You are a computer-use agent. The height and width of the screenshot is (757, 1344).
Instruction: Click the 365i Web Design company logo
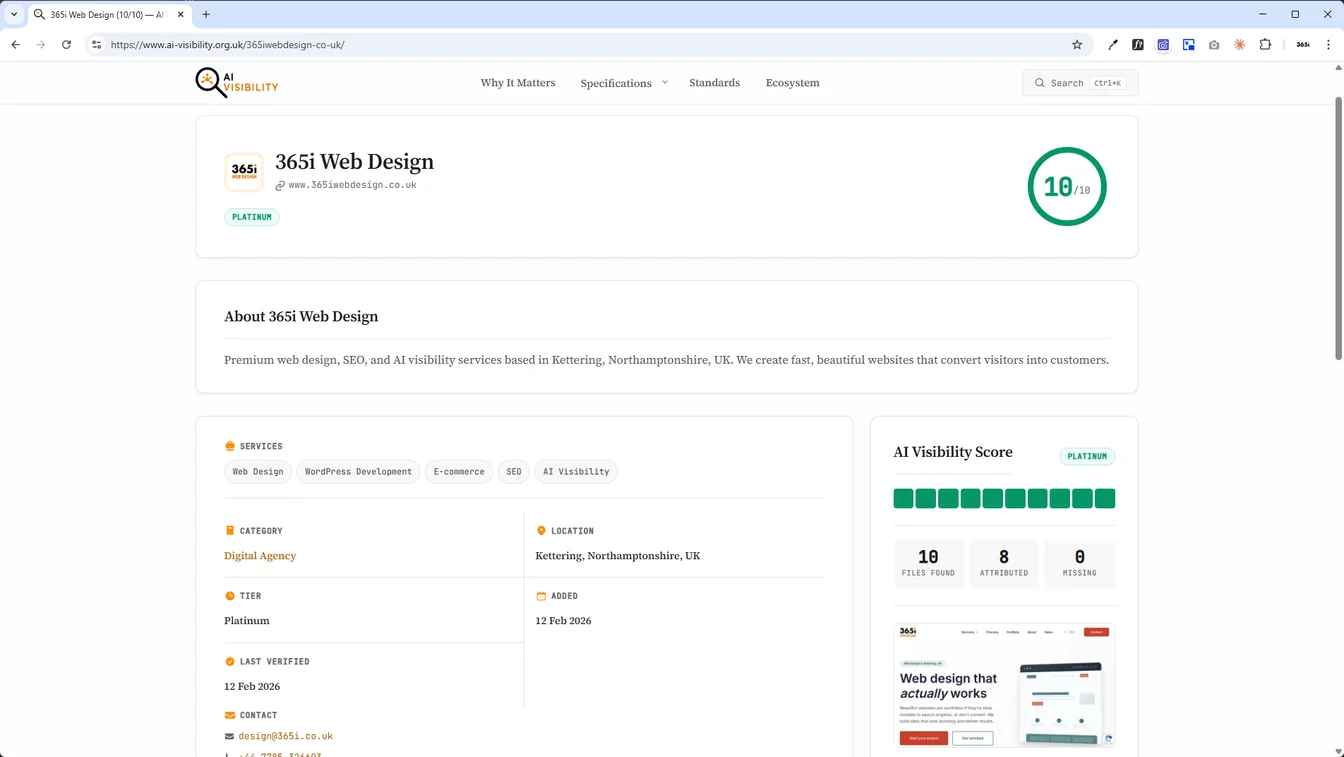coord(244,172)
